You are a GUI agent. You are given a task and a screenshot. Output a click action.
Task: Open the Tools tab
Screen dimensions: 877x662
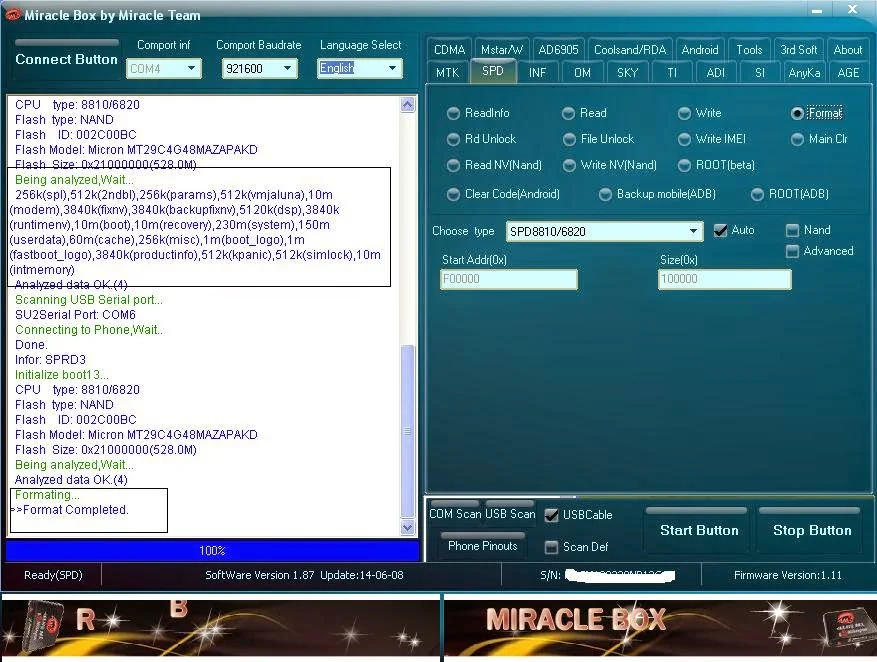tap(749, 50)
